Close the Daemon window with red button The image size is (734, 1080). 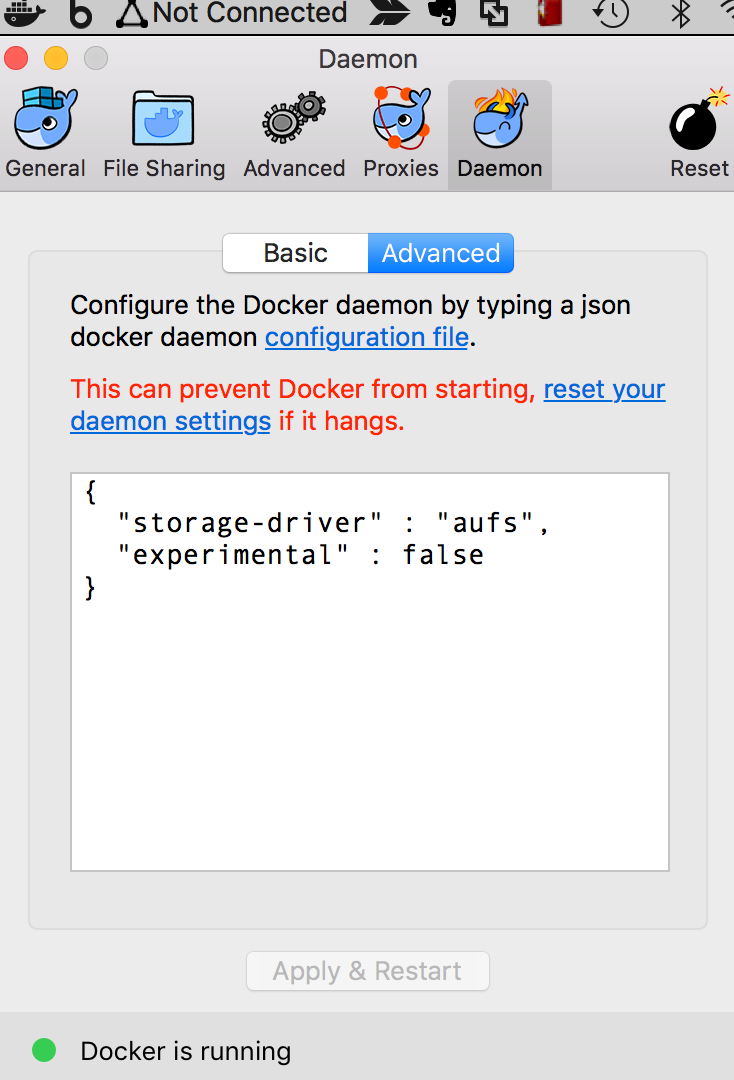pos(16,59)
